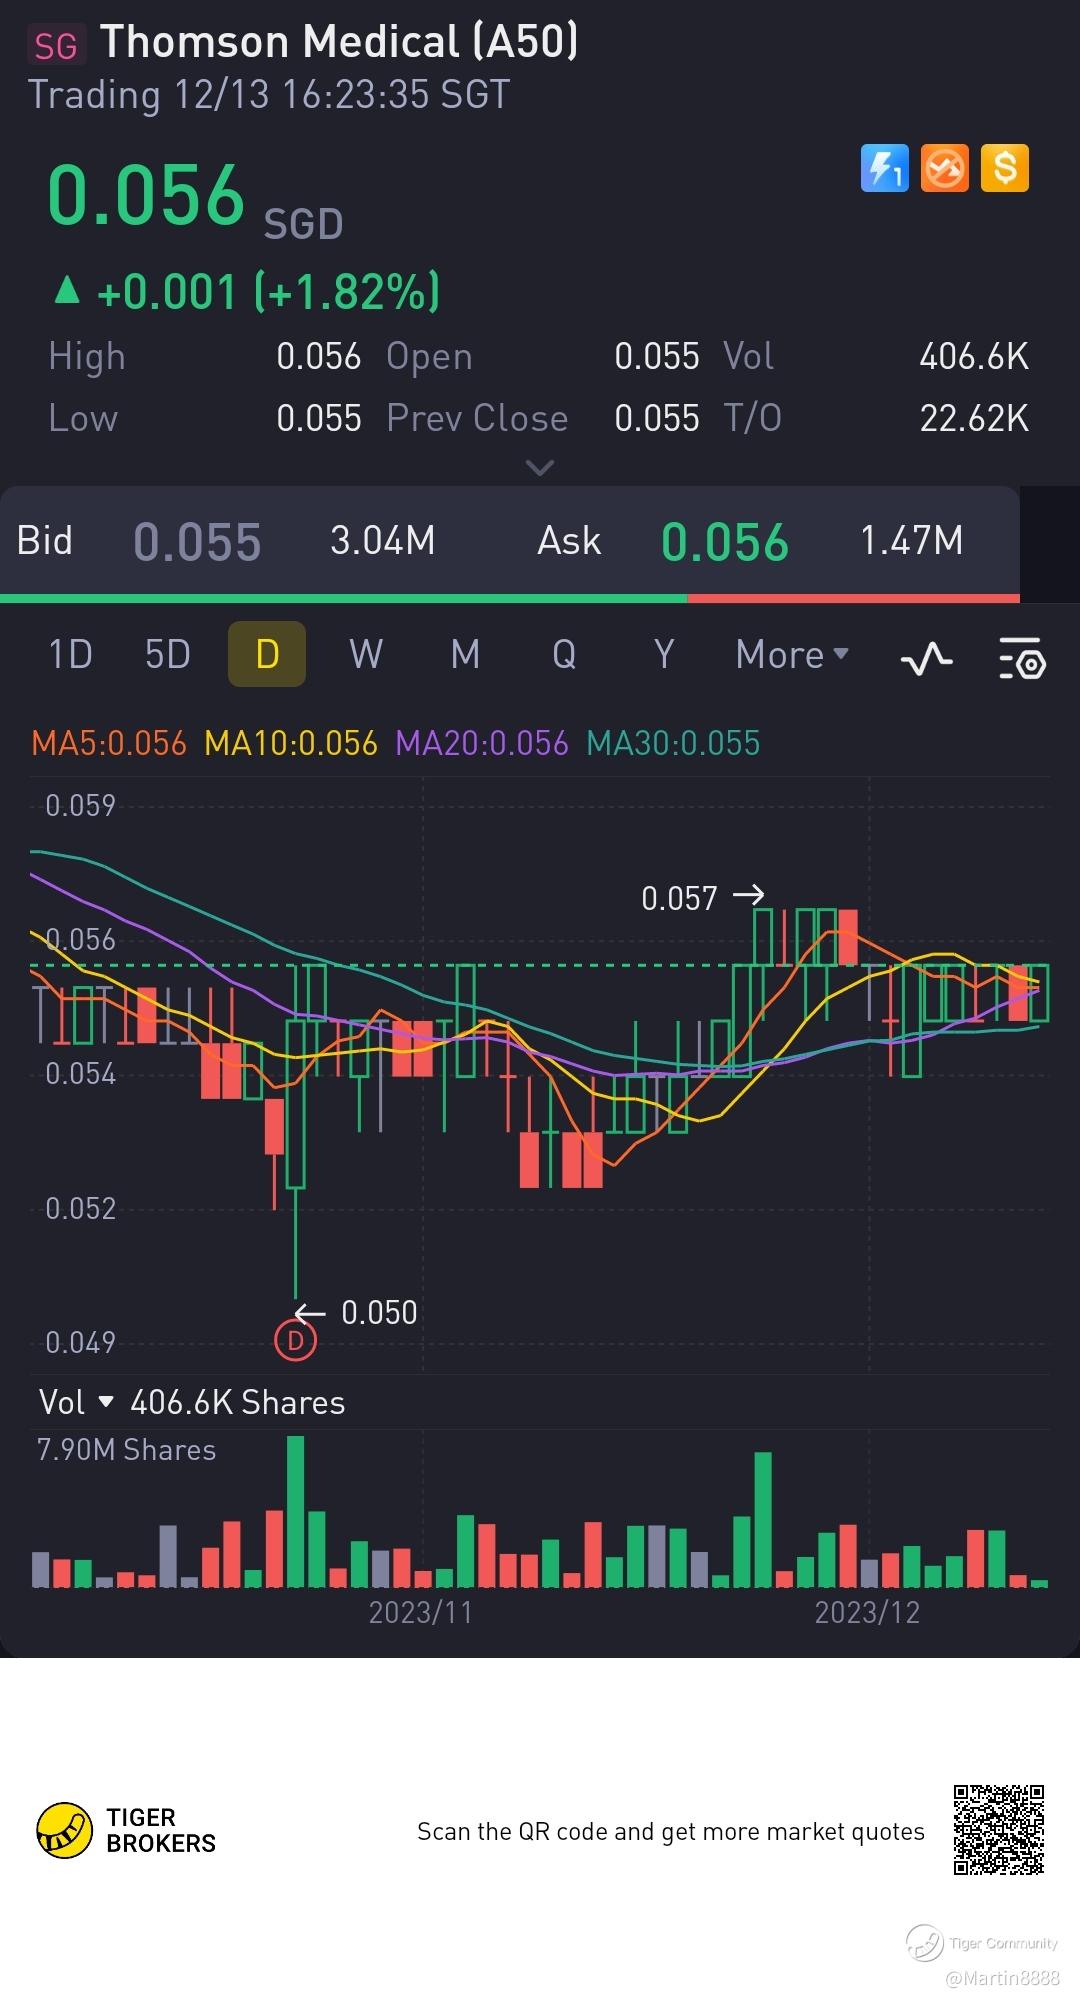Tap the blue lightning bolt icon
1080x2003 pixels.
tap(885, 168)
